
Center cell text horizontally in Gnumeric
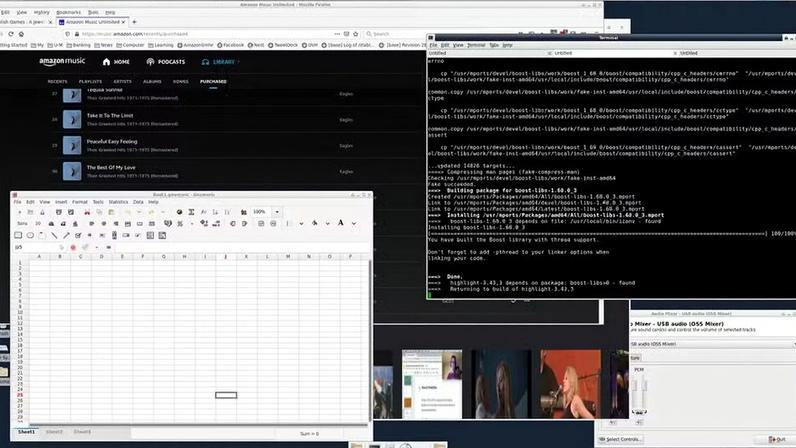click(104, 223)
